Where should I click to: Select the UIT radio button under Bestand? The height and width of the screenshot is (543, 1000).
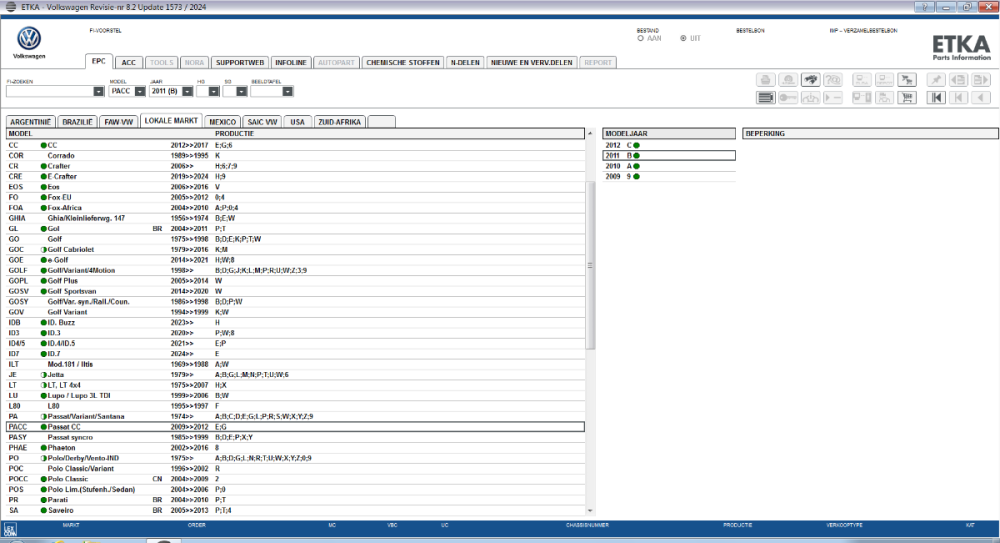[683, 38]
